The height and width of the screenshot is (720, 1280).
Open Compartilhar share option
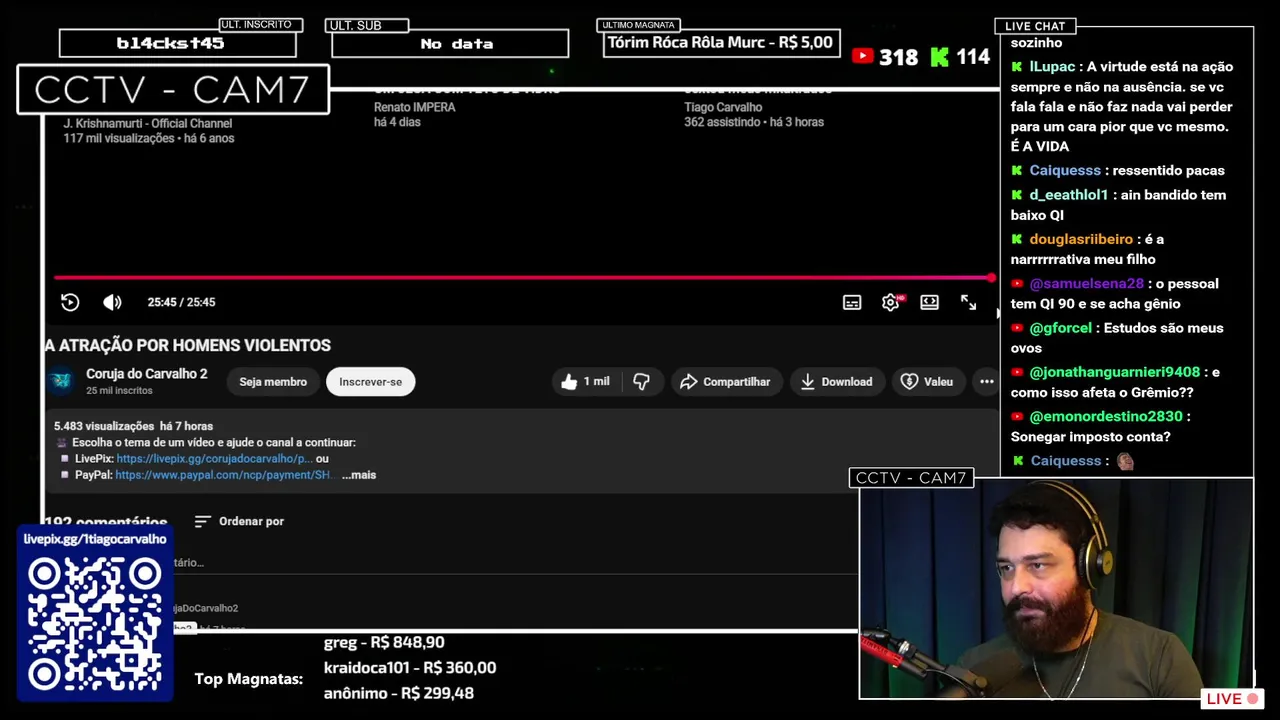[725, 382]
